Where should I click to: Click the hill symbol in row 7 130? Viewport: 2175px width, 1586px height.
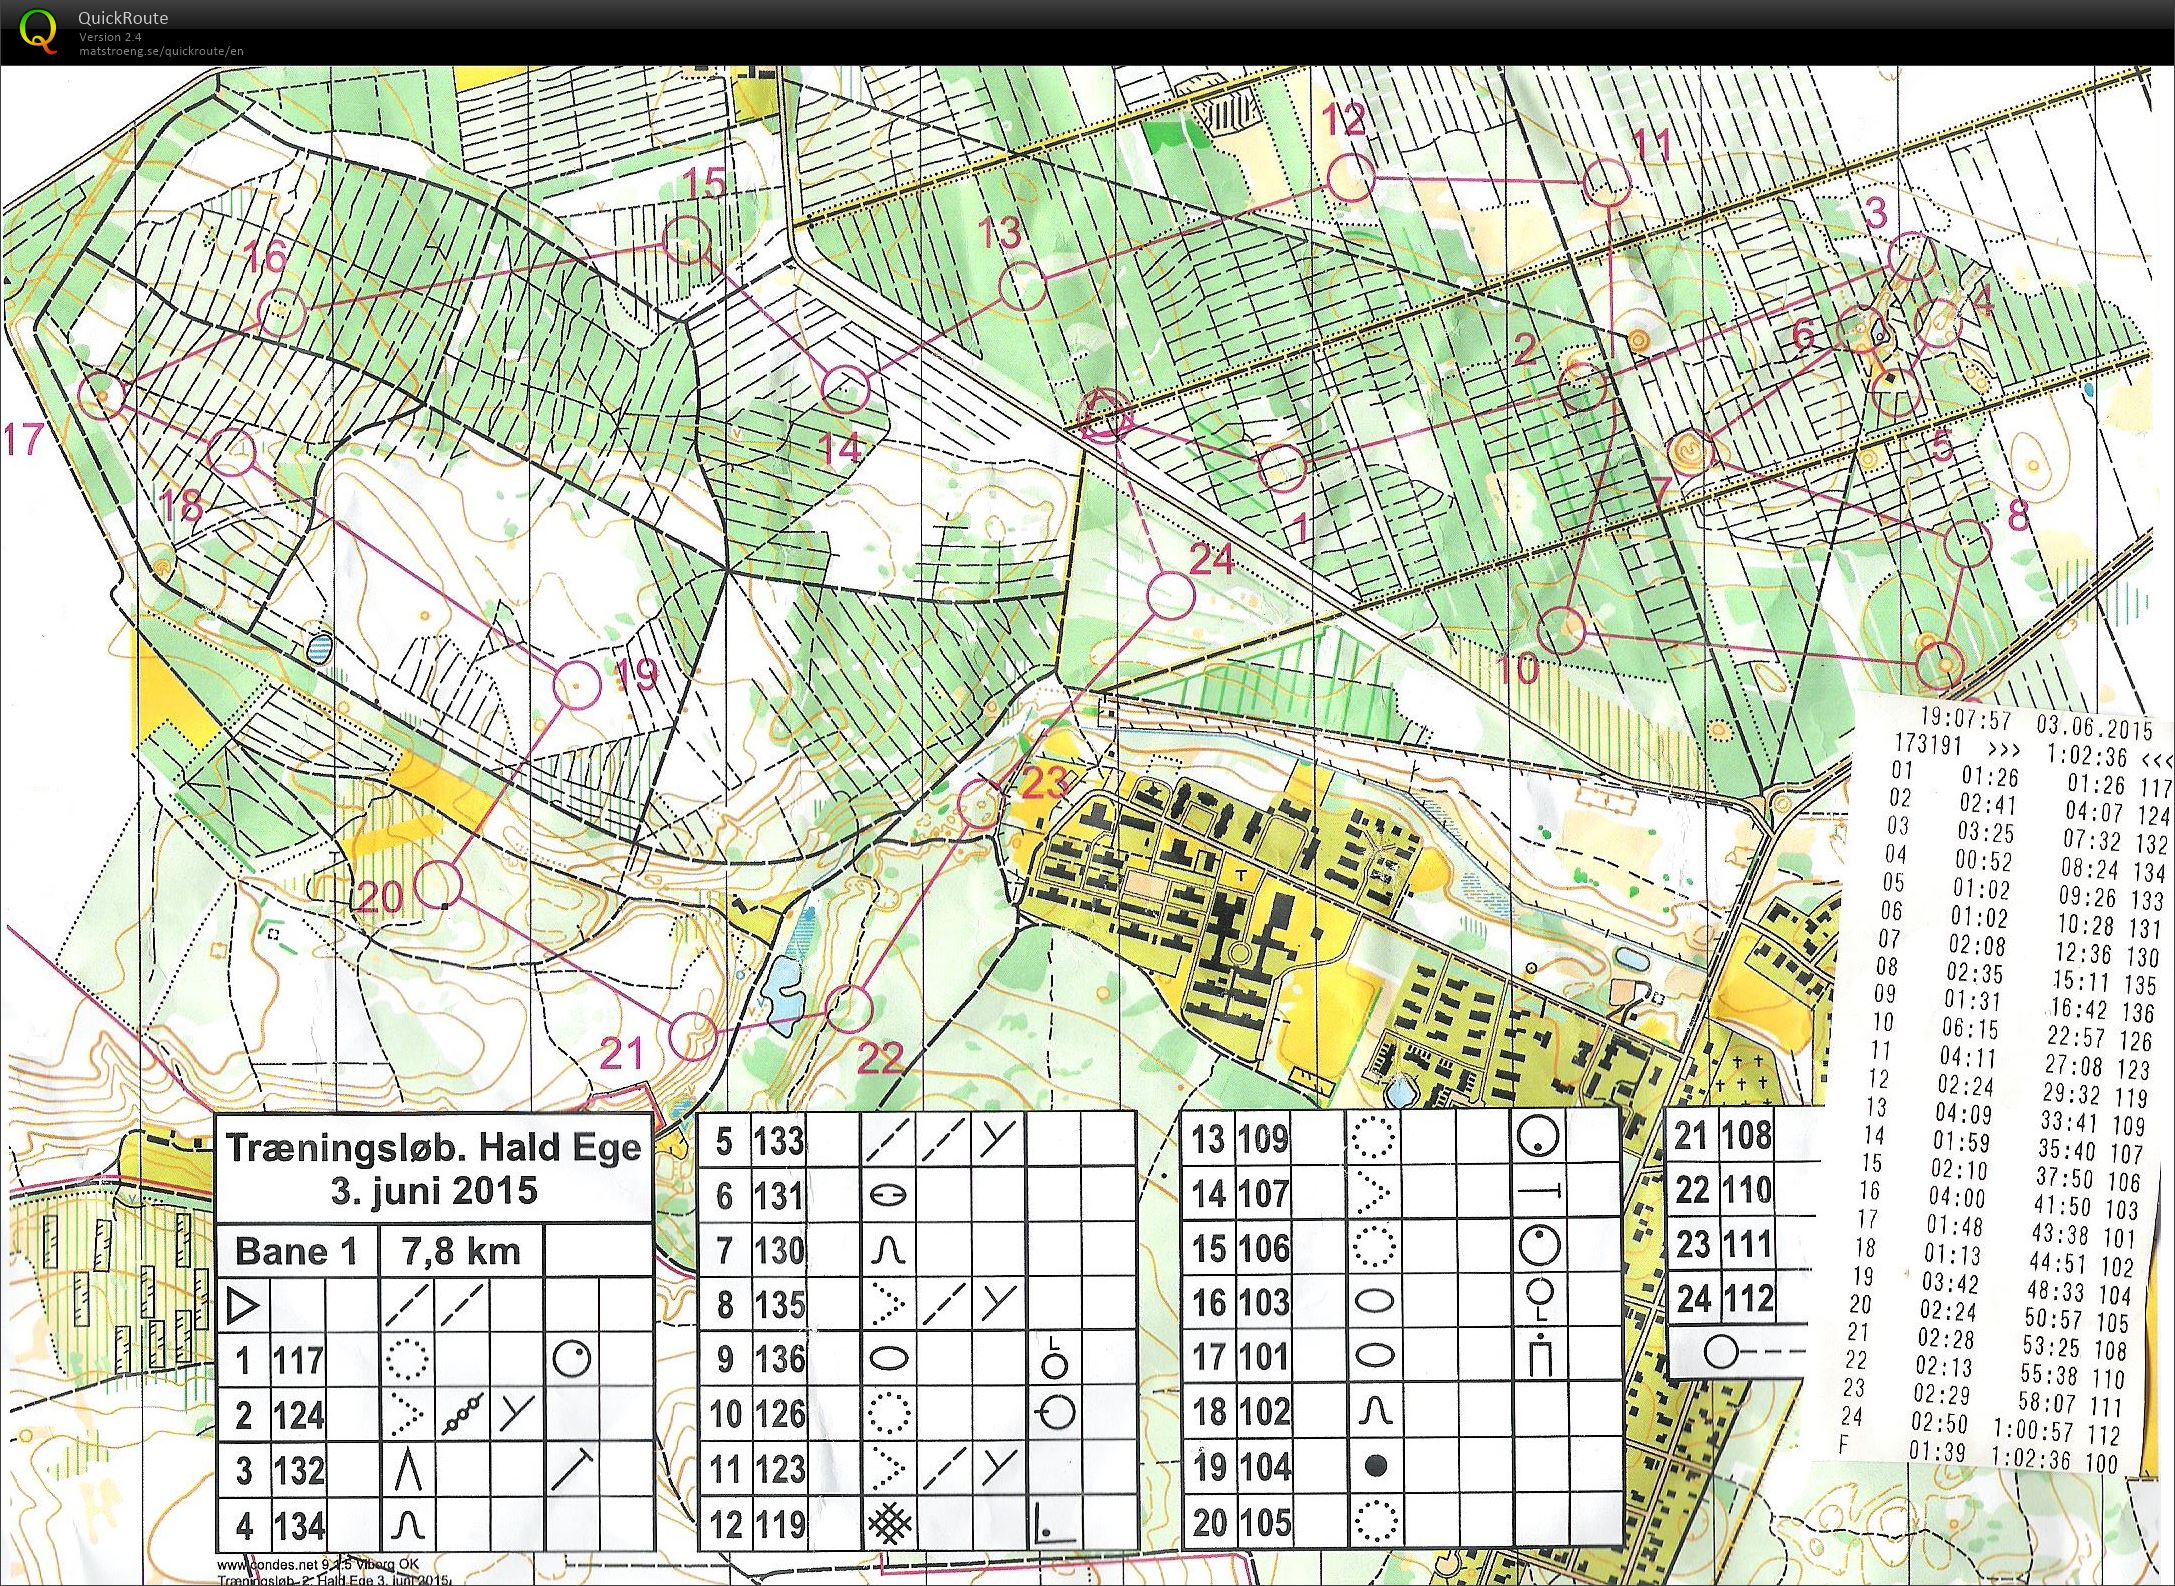888,1249
